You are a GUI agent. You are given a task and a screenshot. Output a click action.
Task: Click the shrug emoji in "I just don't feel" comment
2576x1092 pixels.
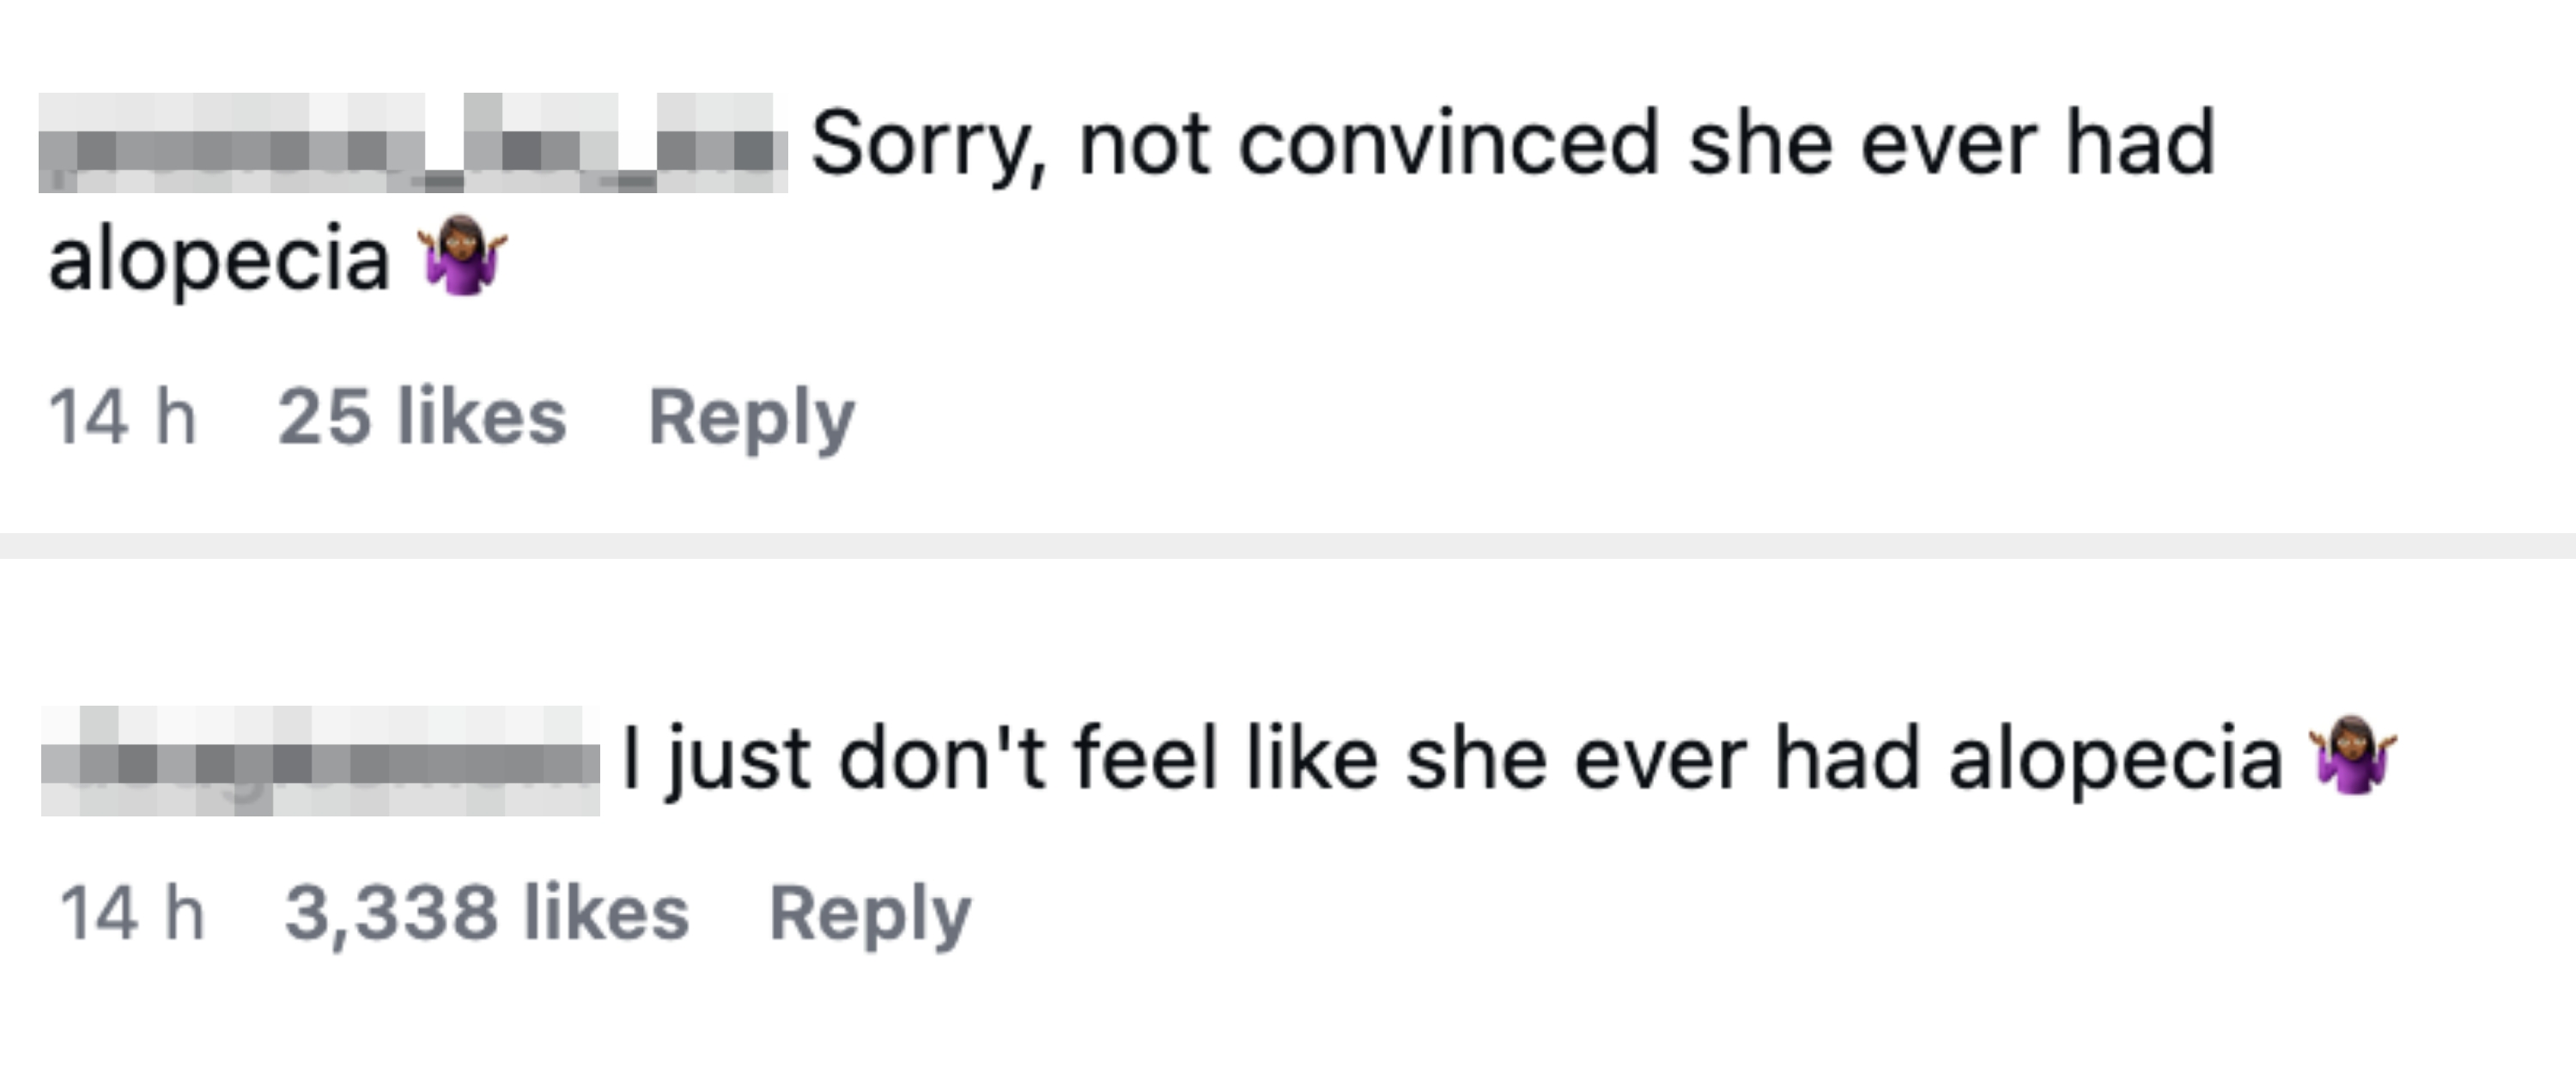point(2352,756)
